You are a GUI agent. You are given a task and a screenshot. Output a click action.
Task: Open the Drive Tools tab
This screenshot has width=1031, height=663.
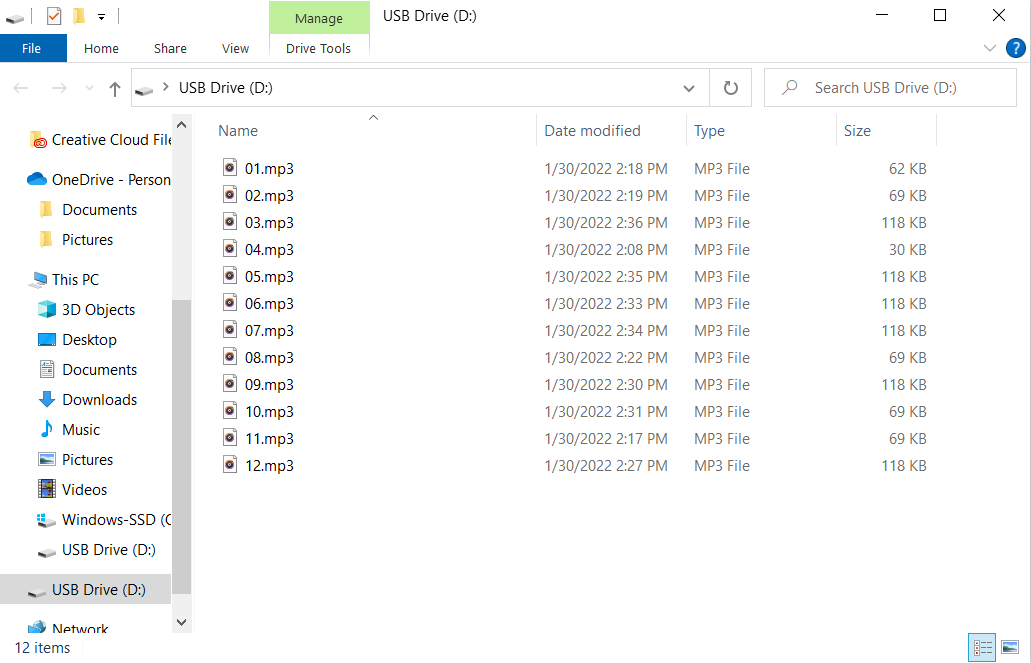point(319,48)
